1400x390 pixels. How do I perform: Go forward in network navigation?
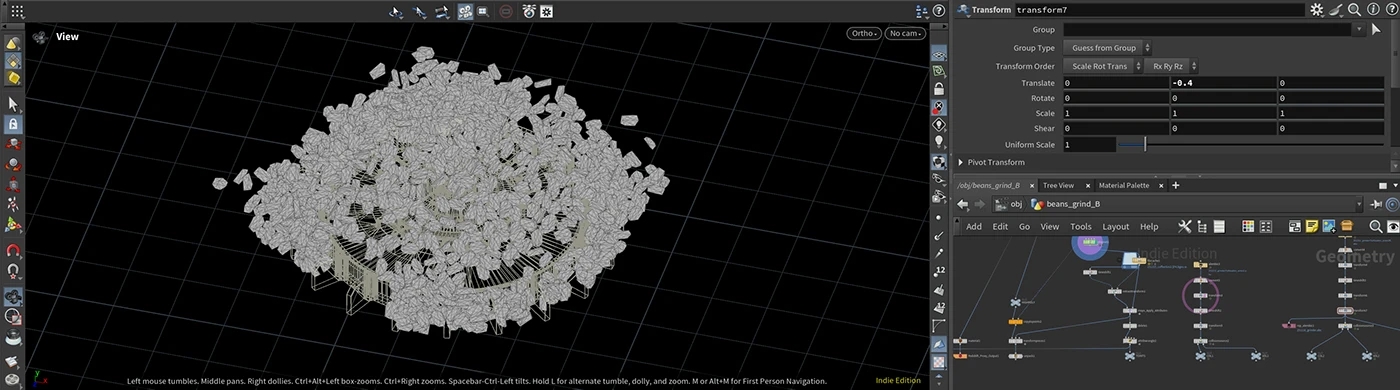[980, 204]
